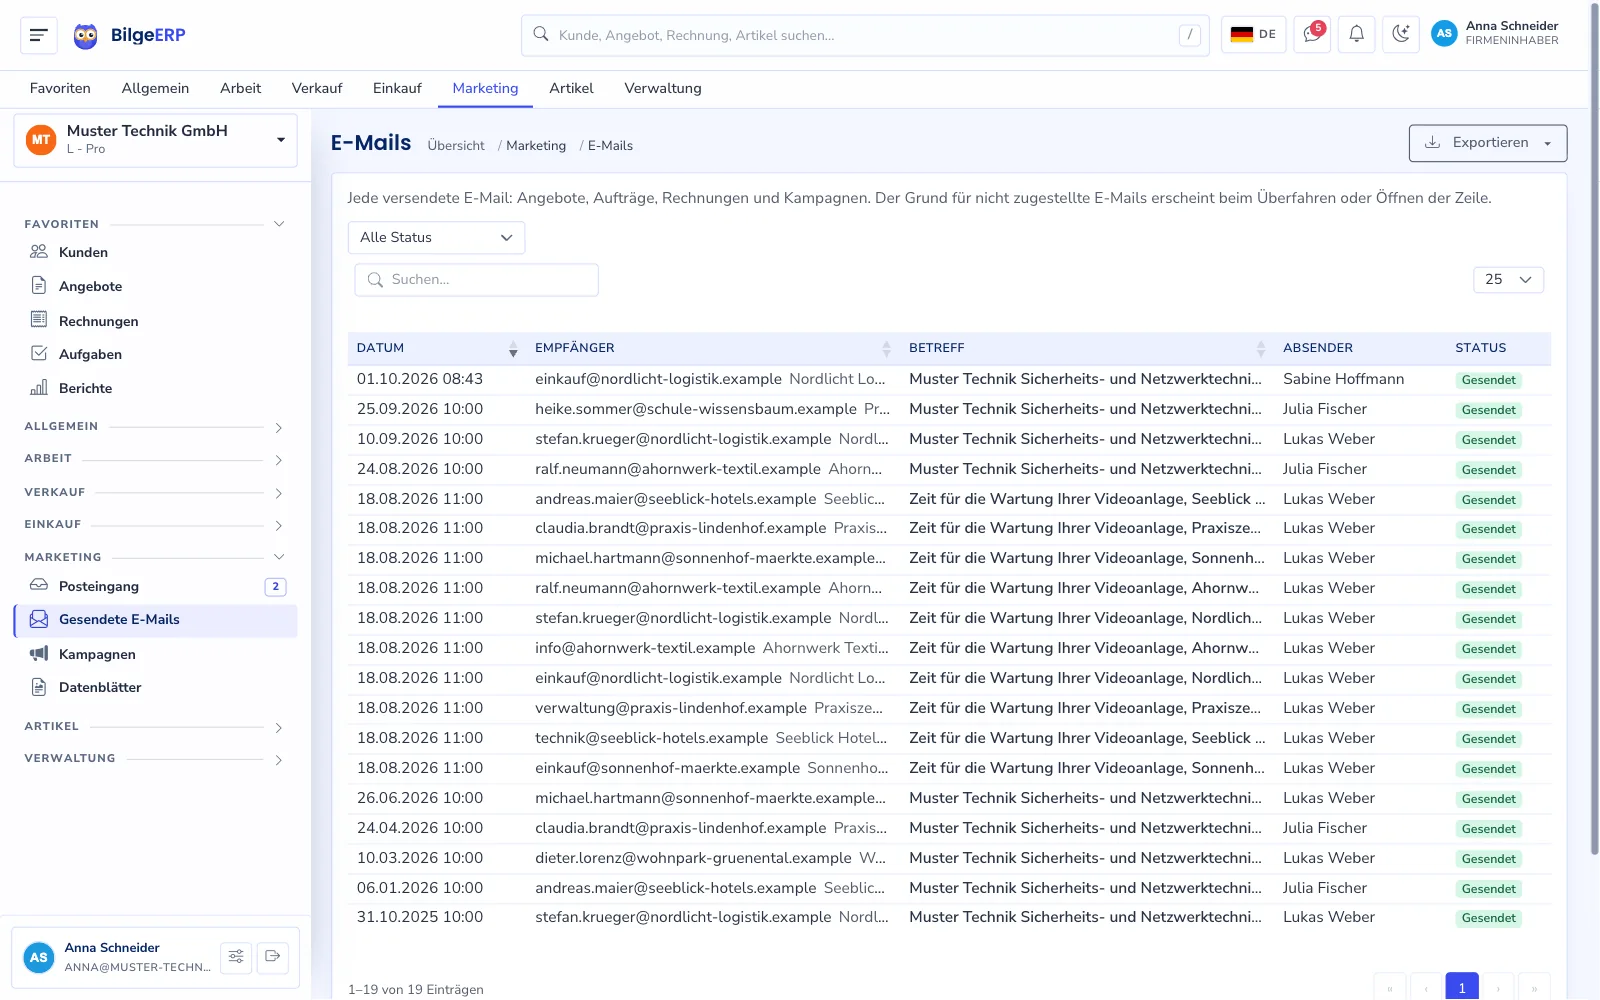Collapse the Marketing sidebar section

pos(155,557)
